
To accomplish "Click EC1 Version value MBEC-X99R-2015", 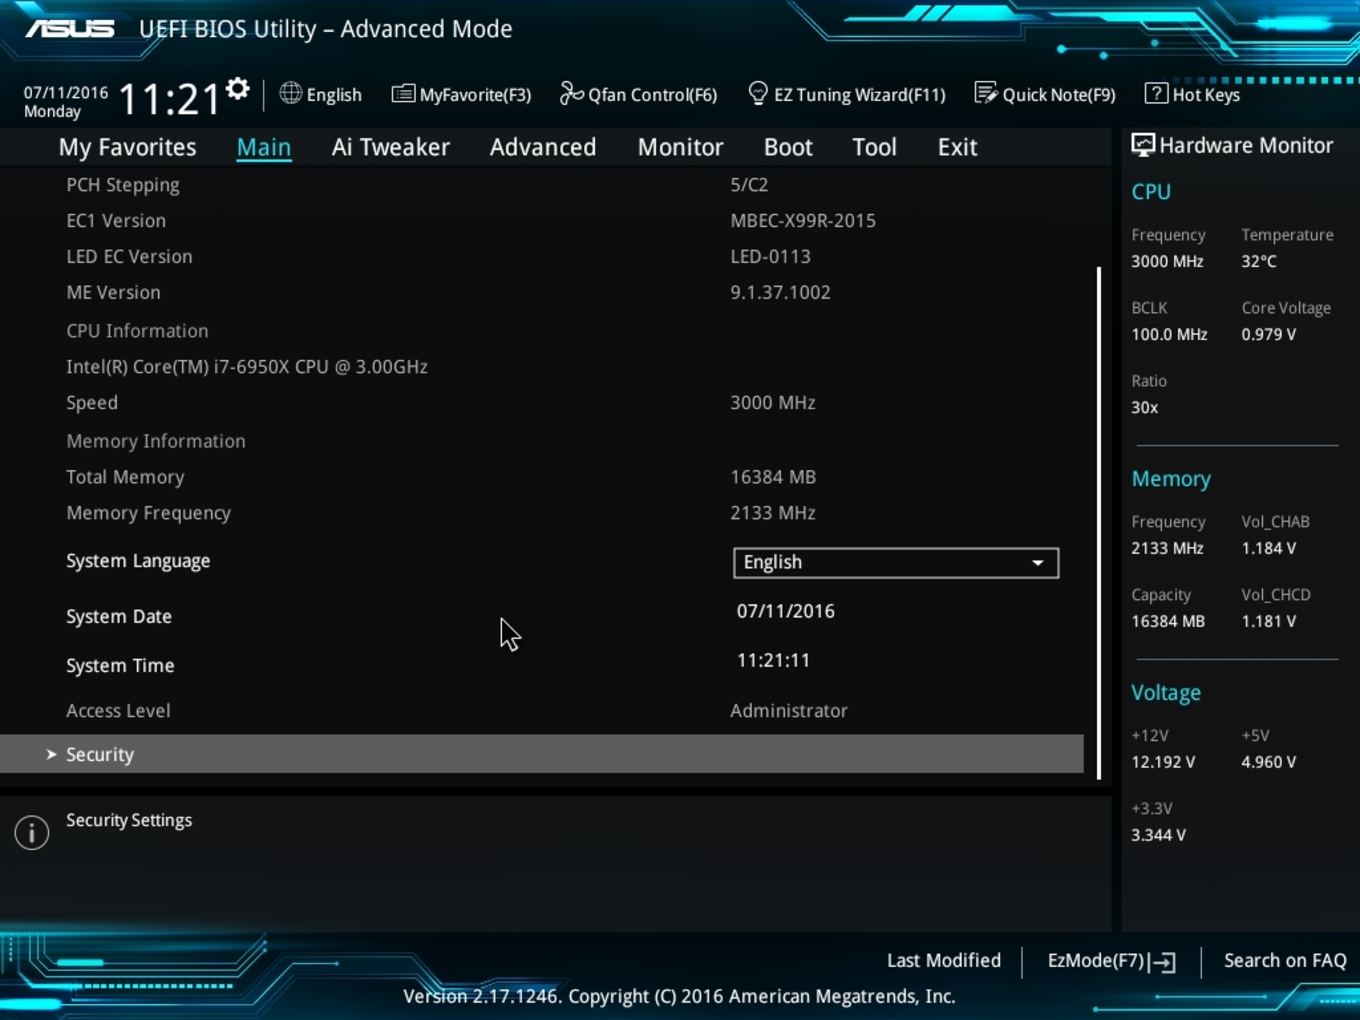I will coord(803,221).
